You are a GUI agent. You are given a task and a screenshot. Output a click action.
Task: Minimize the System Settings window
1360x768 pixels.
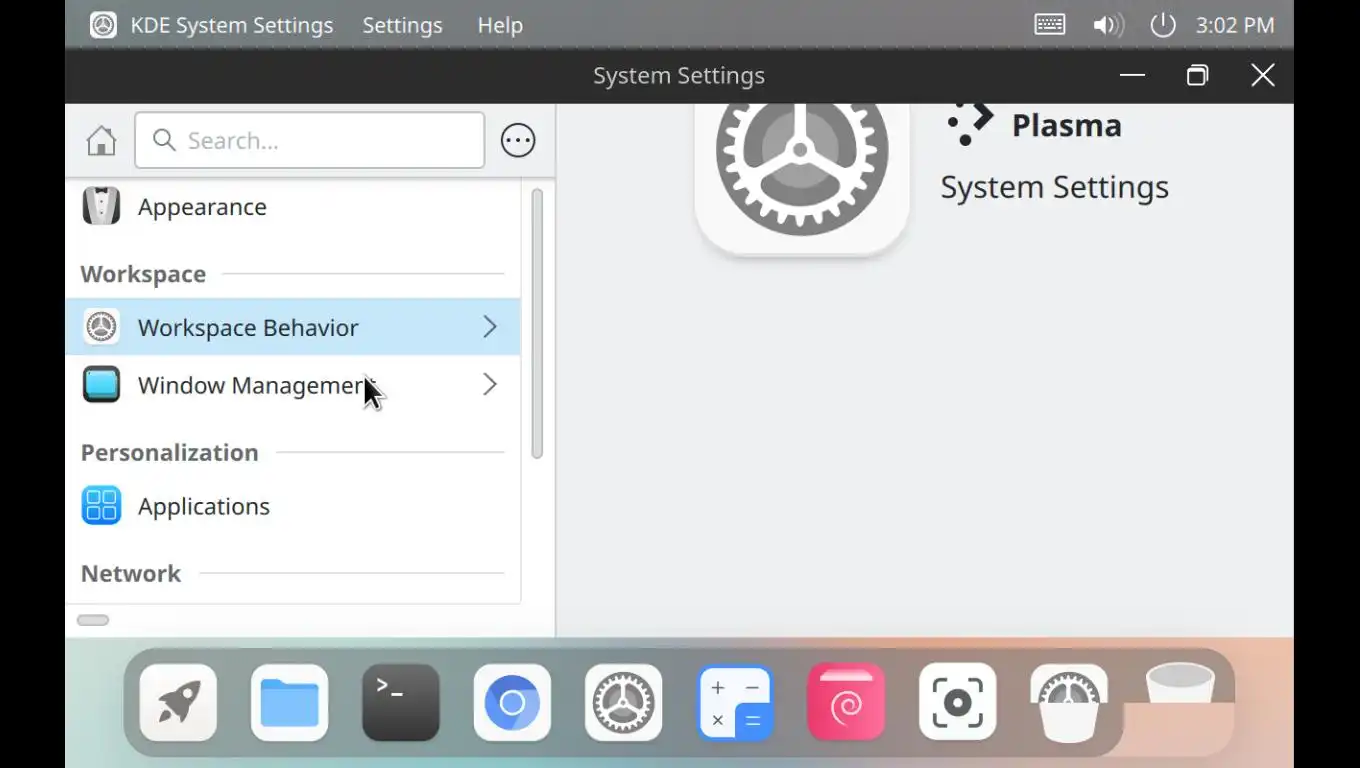tap(1132, 75)
